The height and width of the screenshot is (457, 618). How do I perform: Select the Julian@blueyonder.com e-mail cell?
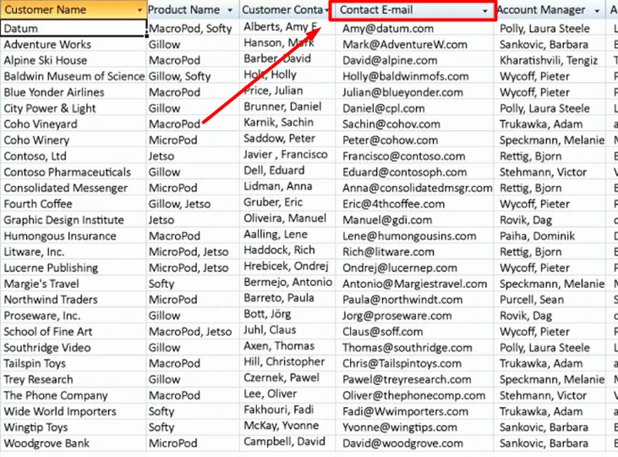point(415,92)
